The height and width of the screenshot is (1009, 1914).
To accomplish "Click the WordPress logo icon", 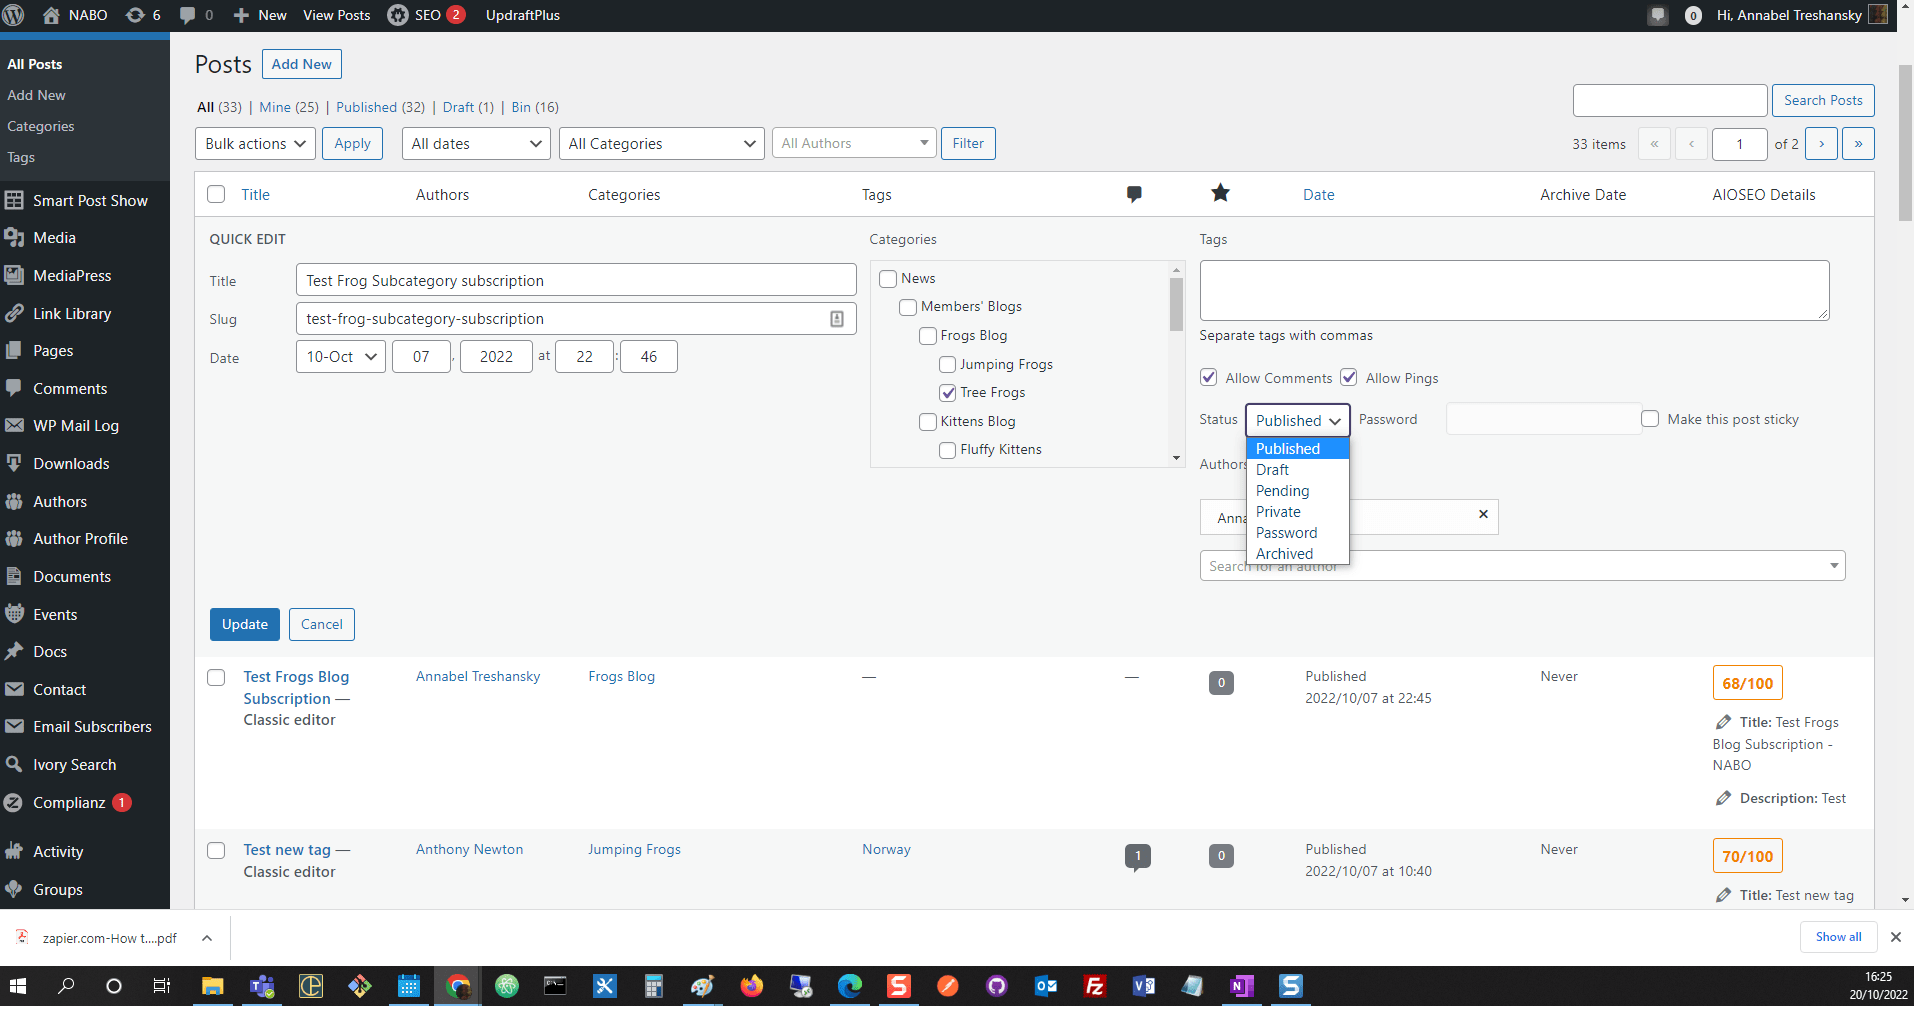I will (x=14, y=15).
